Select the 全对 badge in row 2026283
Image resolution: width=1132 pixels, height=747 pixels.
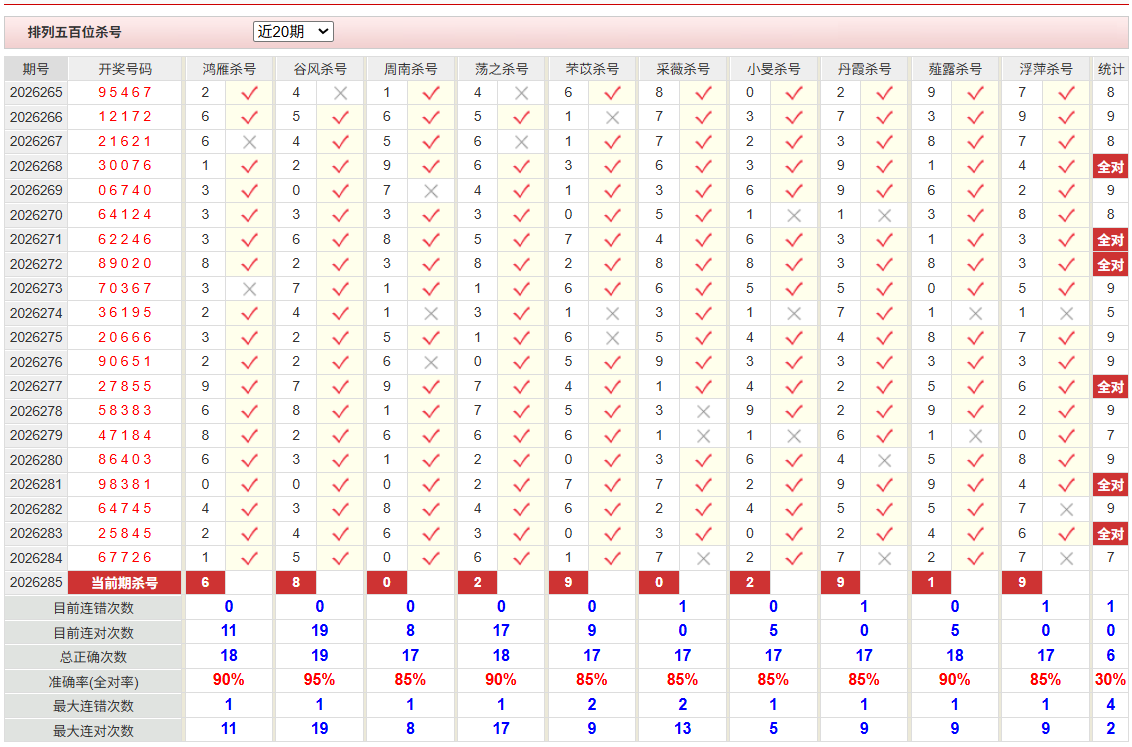coord(1110,533)
